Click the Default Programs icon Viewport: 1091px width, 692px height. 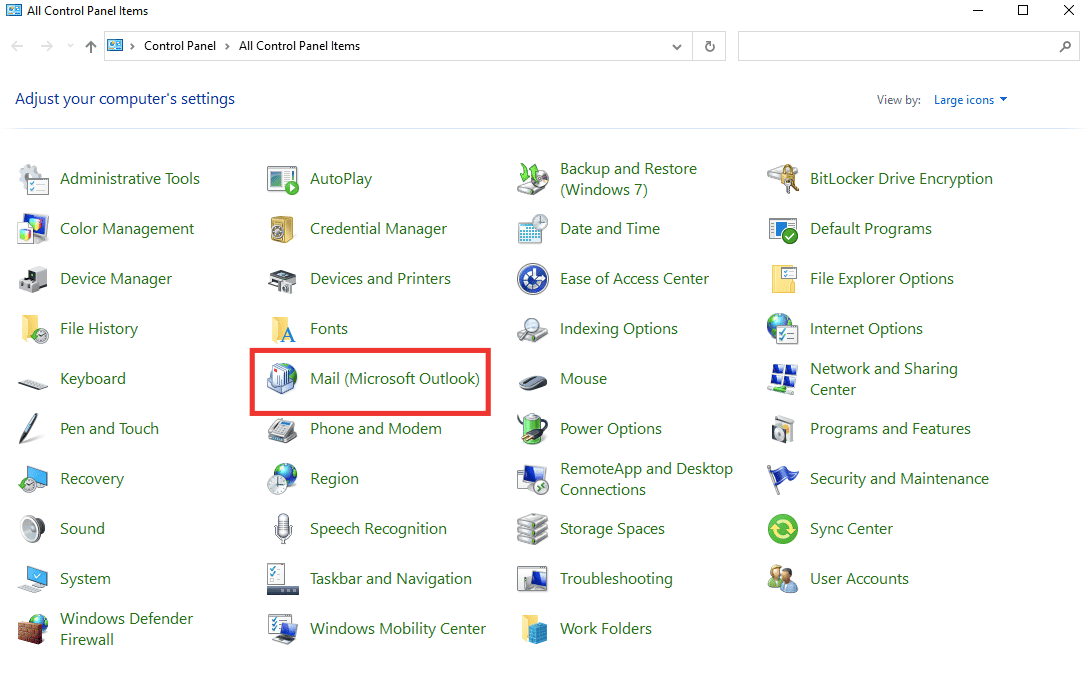click(783, 230)
